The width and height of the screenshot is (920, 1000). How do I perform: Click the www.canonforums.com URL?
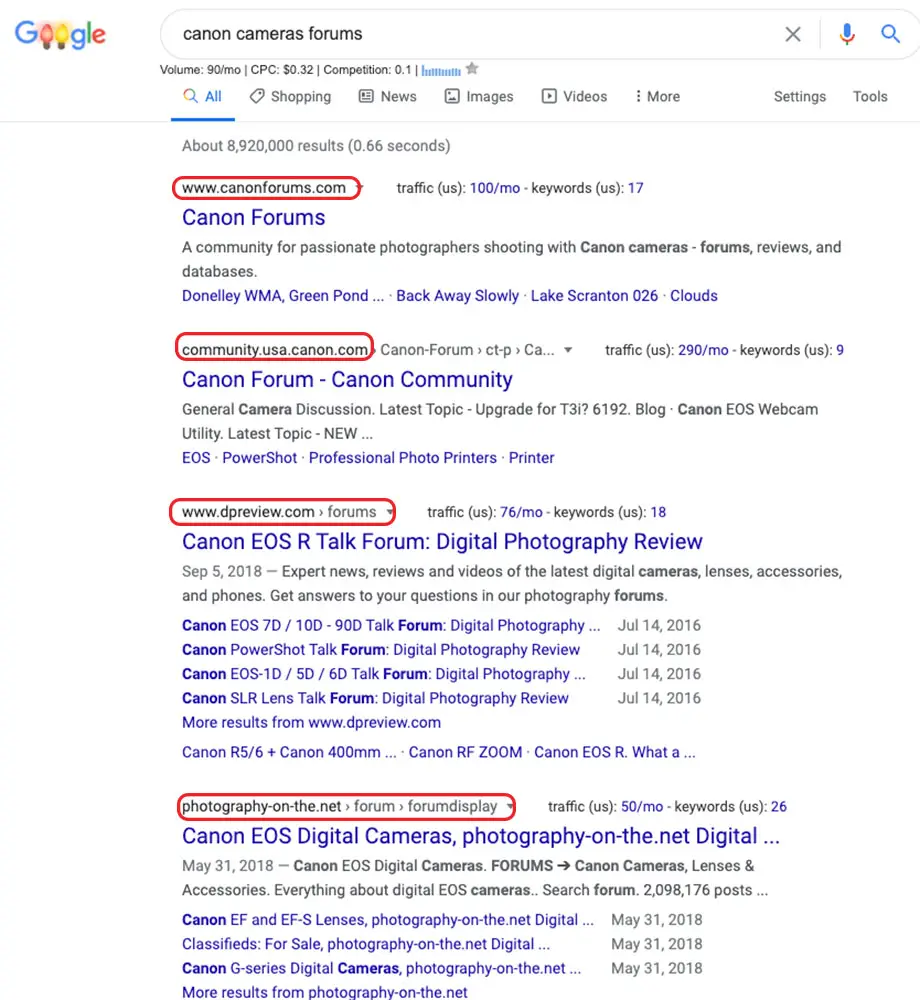[264, 188]
